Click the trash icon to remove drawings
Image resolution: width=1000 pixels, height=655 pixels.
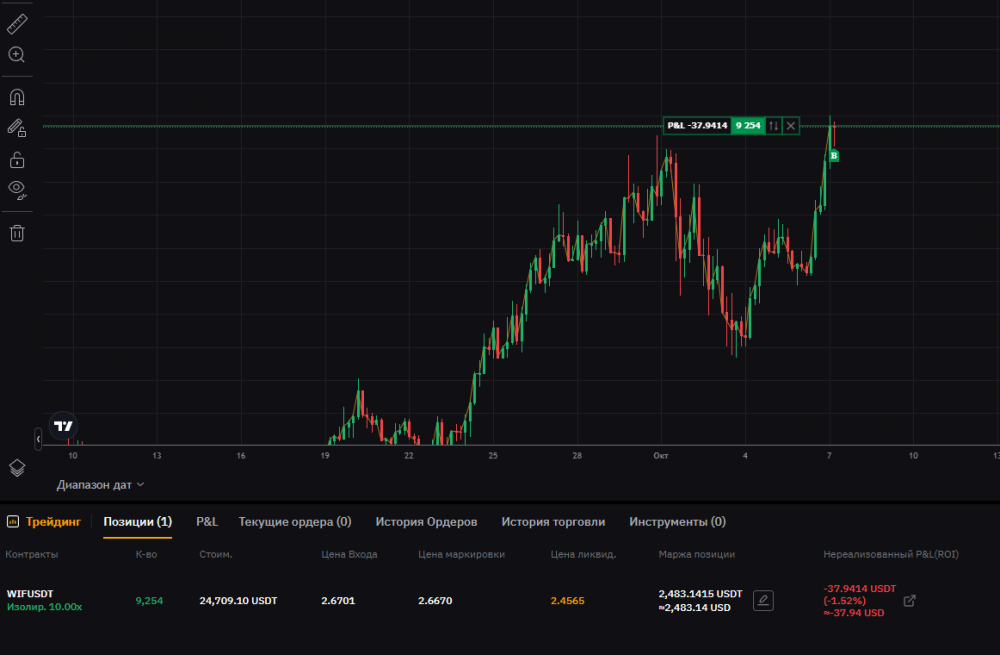coord(17,233)
